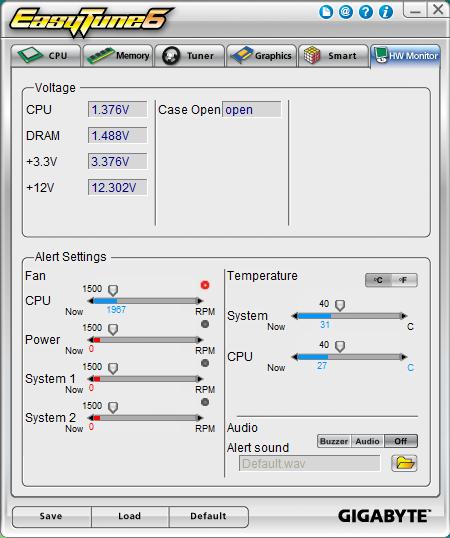Turn alert sound Off
The width and height of the screenshot is (450, 538).
coord(401,441)
